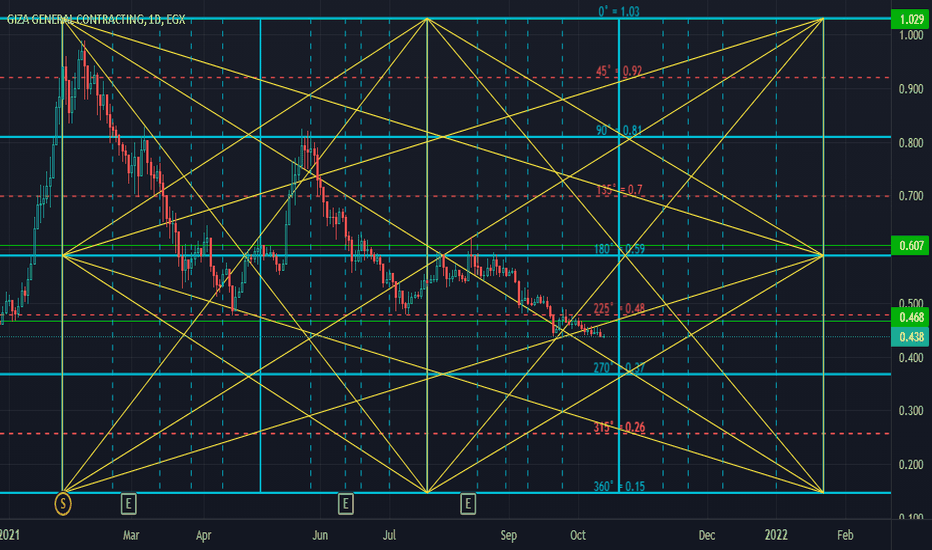Click the GIZA GENERAL CONTRACTING chart title

[x=96, y=20]
